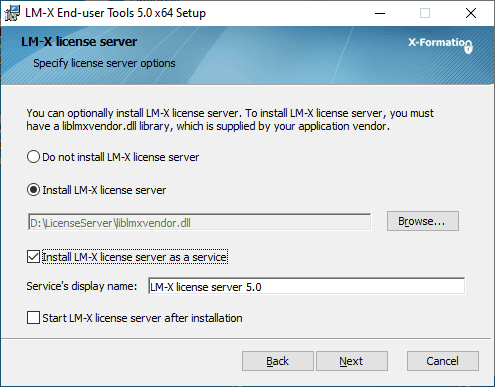Click the window title 'LM-X End-user Tools 5.0 x64 Setup'

[115, 13]
